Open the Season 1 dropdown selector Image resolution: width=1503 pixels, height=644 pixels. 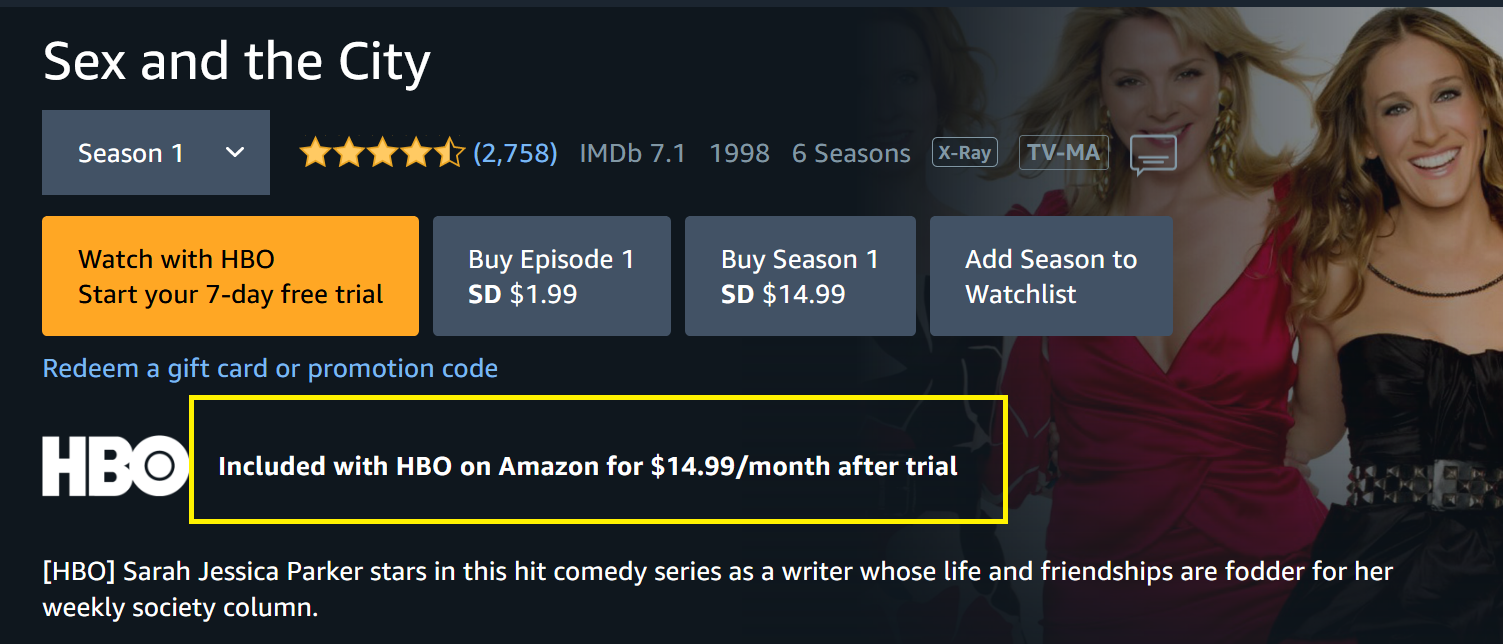pos(156,153)
